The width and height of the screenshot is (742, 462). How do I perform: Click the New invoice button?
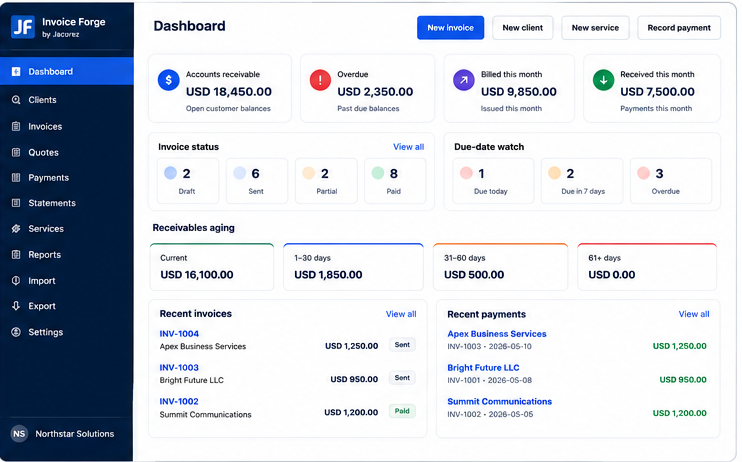[450, 28]
